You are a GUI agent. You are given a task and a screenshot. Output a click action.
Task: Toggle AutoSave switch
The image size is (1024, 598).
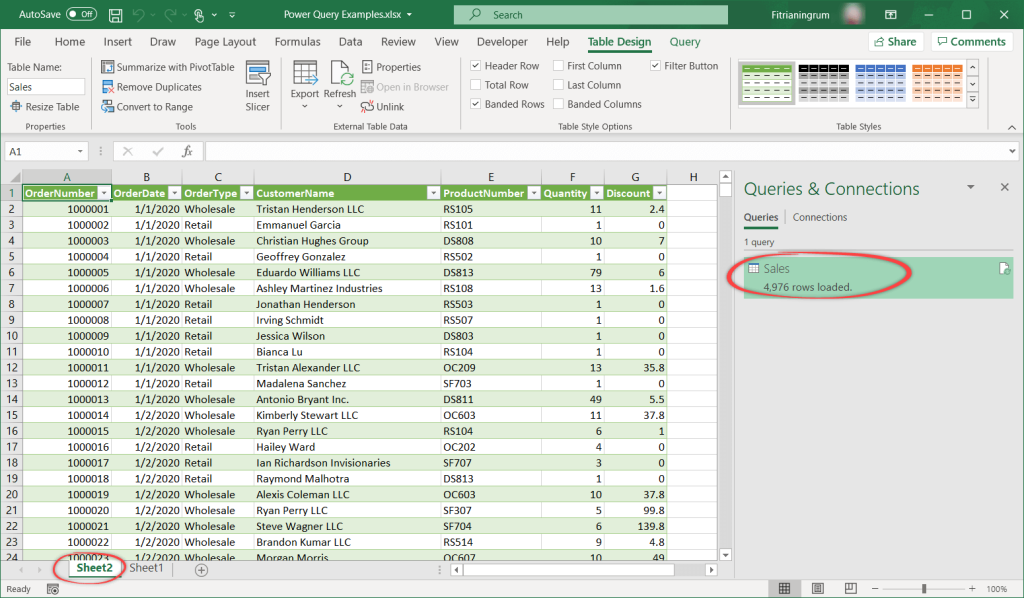(x=82, y=14)
